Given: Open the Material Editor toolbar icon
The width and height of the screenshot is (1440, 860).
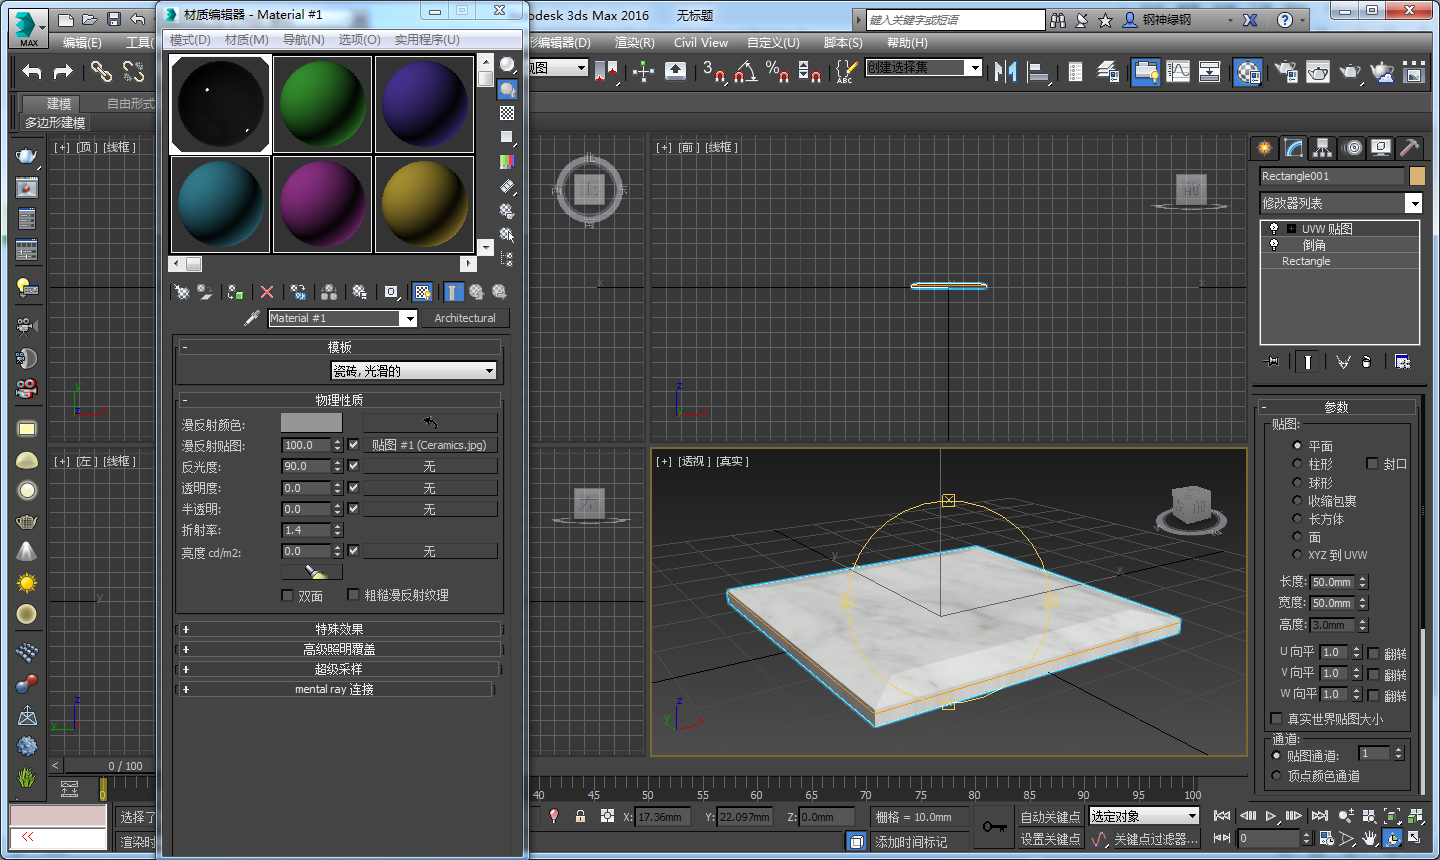Looking at the screenshot, I should pos(1248,71).
